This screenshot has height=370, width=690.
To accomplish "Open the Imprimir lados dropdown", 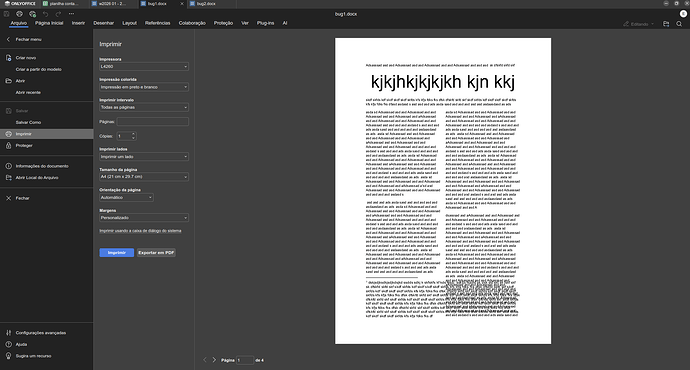I will (144, 157).
